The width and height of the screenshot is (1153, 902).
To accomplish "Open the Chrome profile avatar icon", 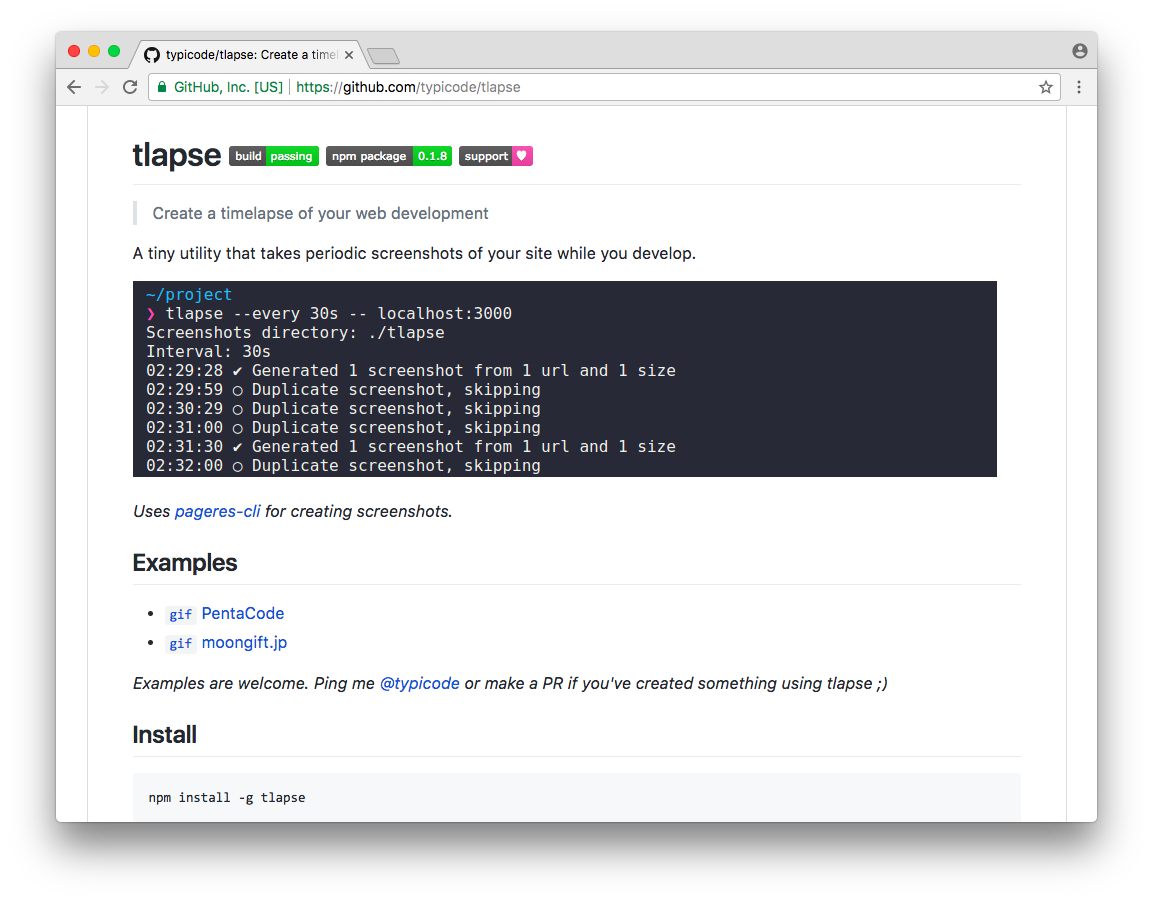I will (1079, 51).
